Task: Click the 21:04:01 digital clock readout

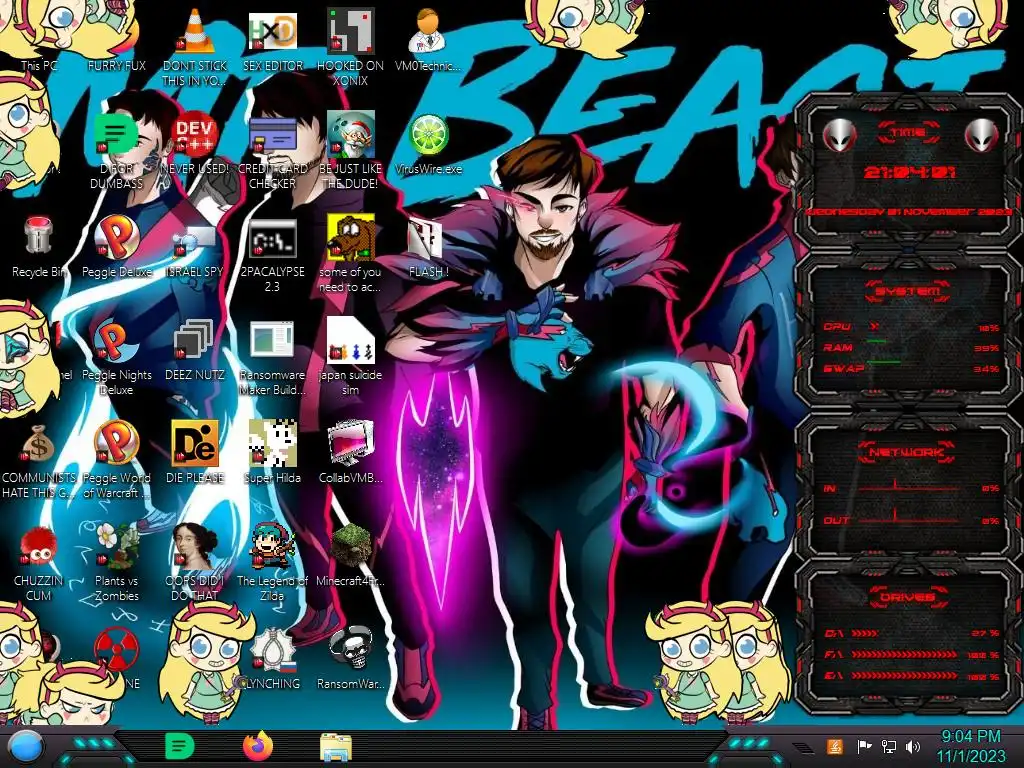Action: click(x=909, y=172)
